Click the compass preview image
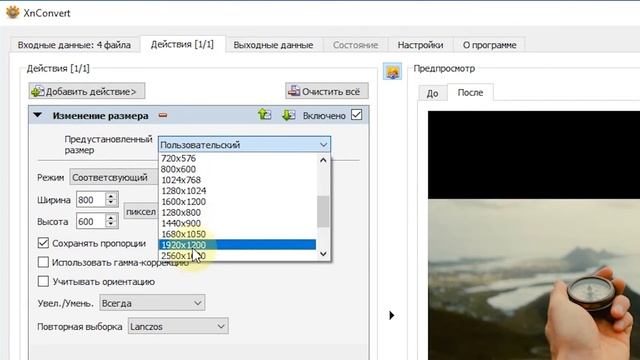640x360 pixels. (x=534, y=279)
